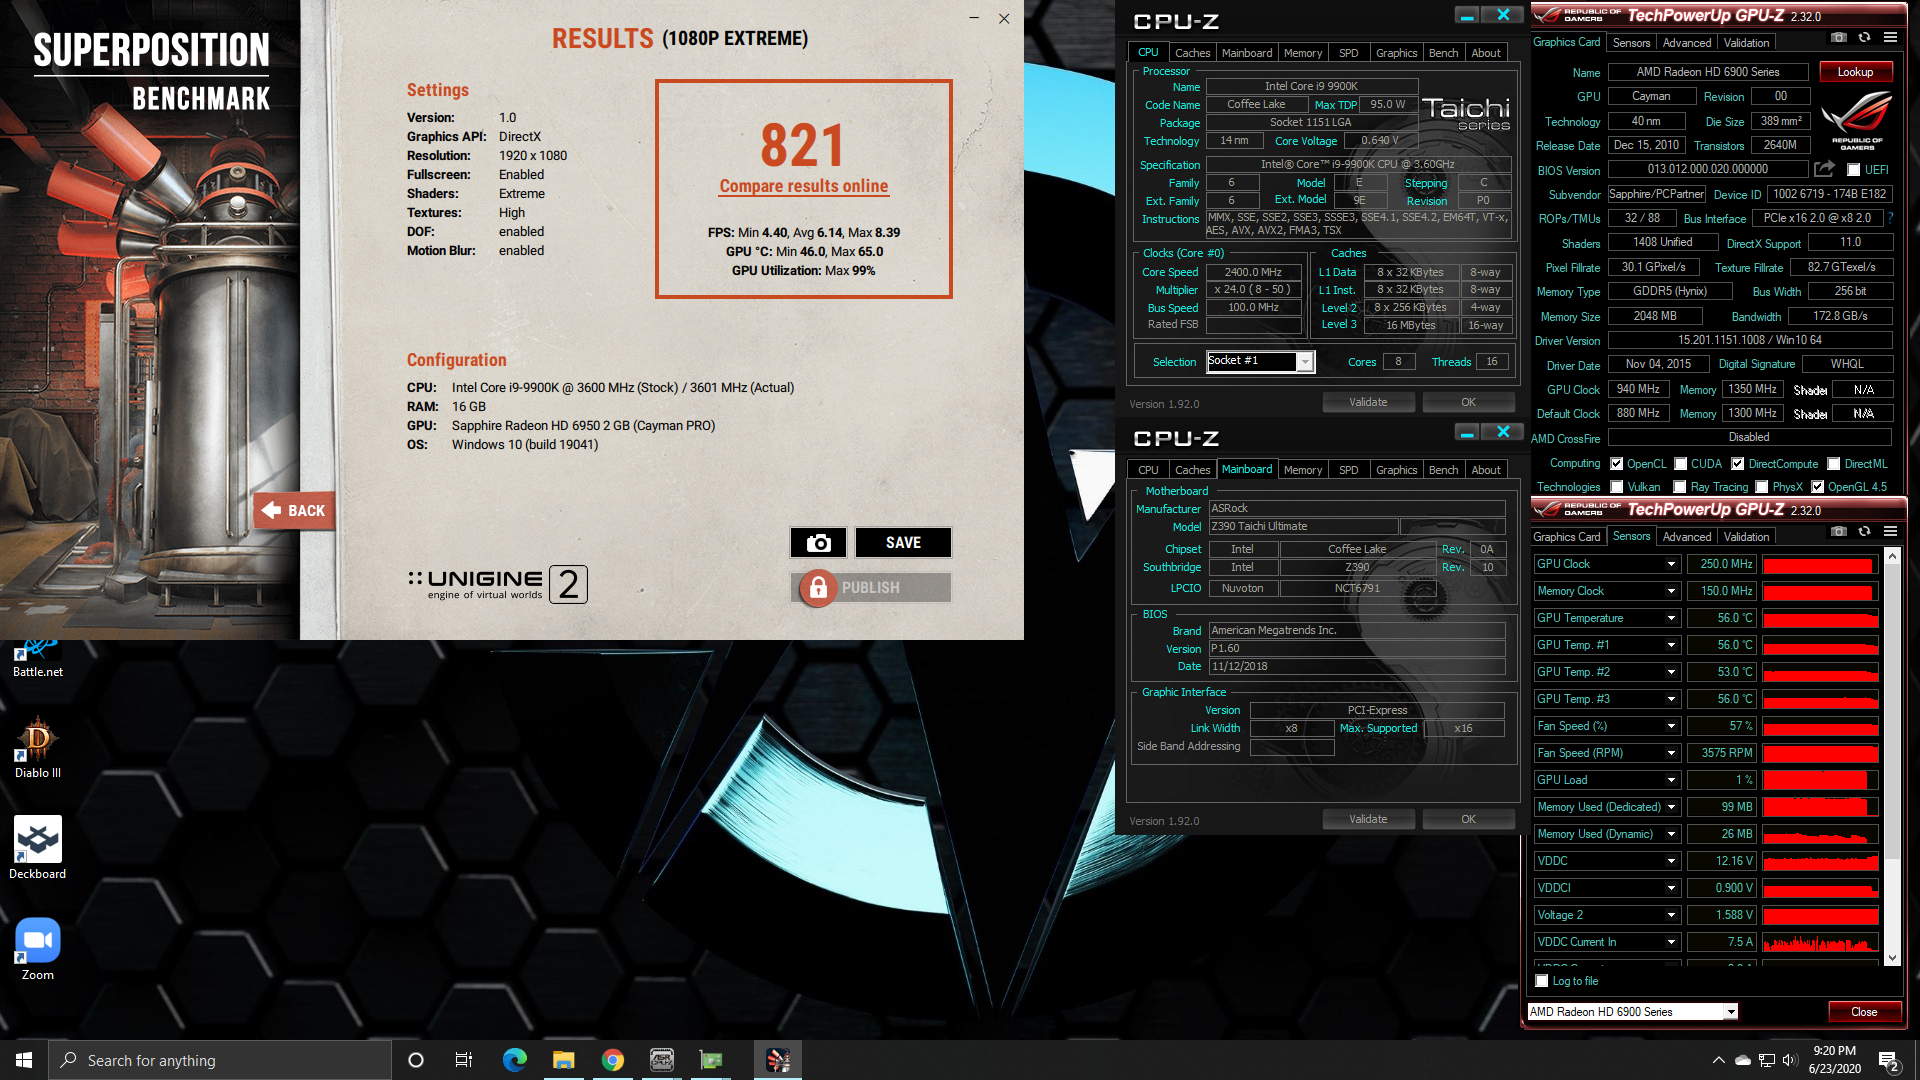
Task: Click the refresh icon in the Sensors GPU-Z window
Action: (1864, 531)
